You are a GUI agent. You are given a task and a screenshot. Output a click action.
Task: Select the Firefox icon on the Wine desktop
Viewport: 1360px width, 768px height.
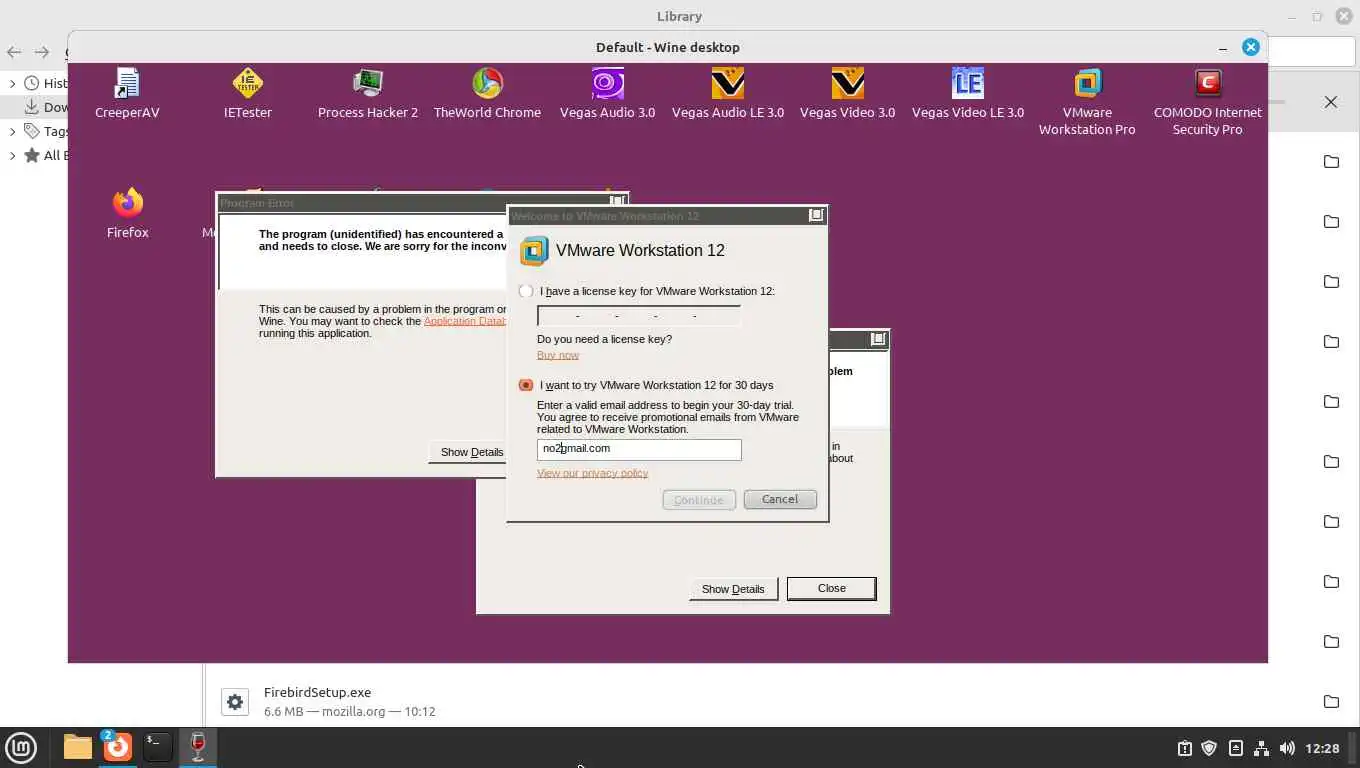point(127,213)
